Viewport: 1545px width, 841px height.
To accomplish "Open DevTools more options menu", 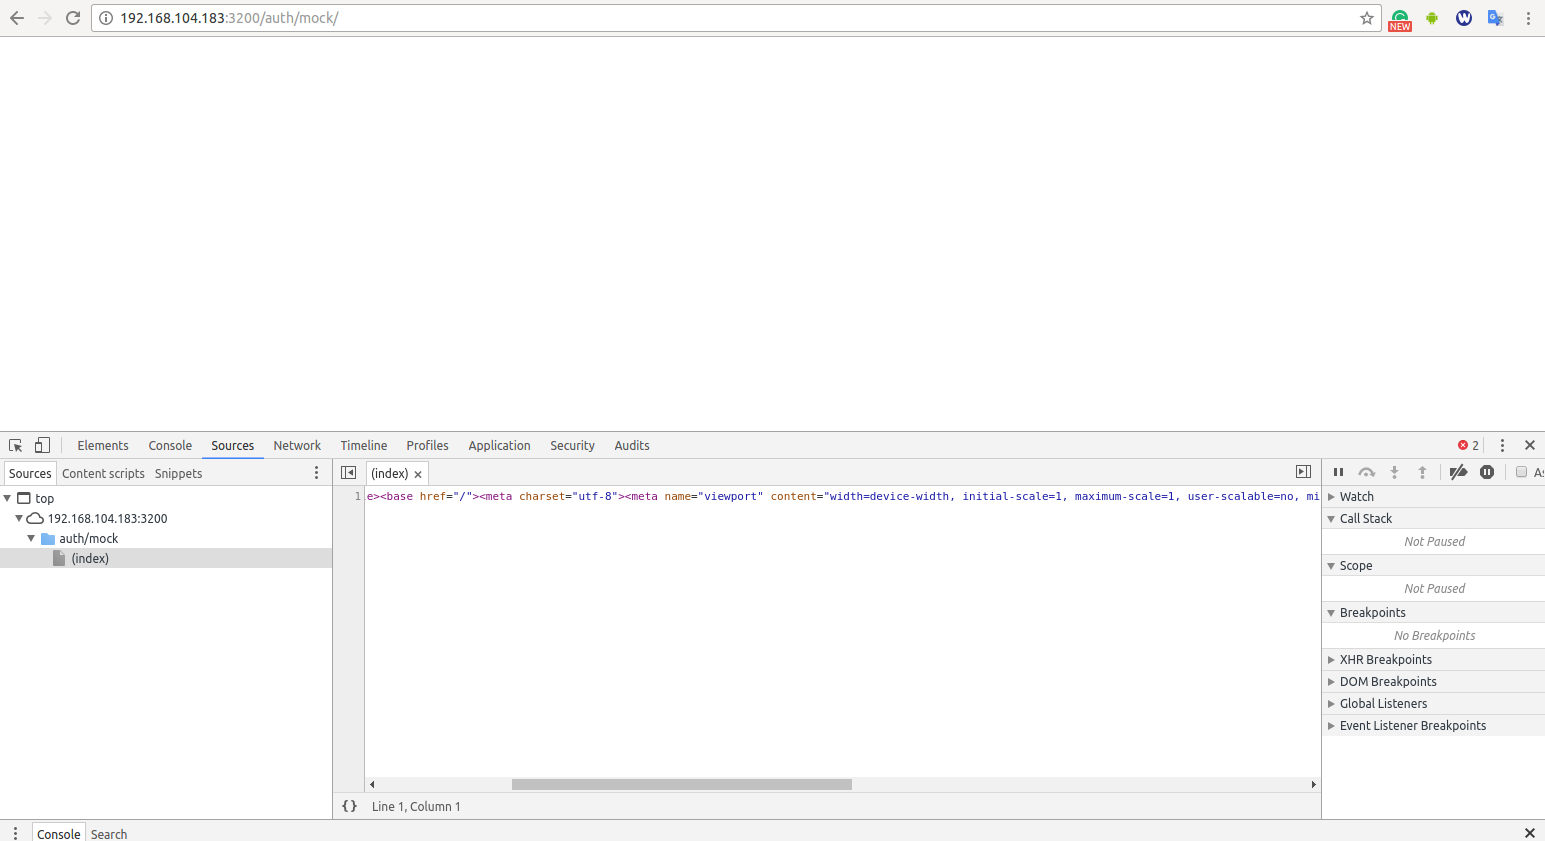I will tap(1502, 444).
